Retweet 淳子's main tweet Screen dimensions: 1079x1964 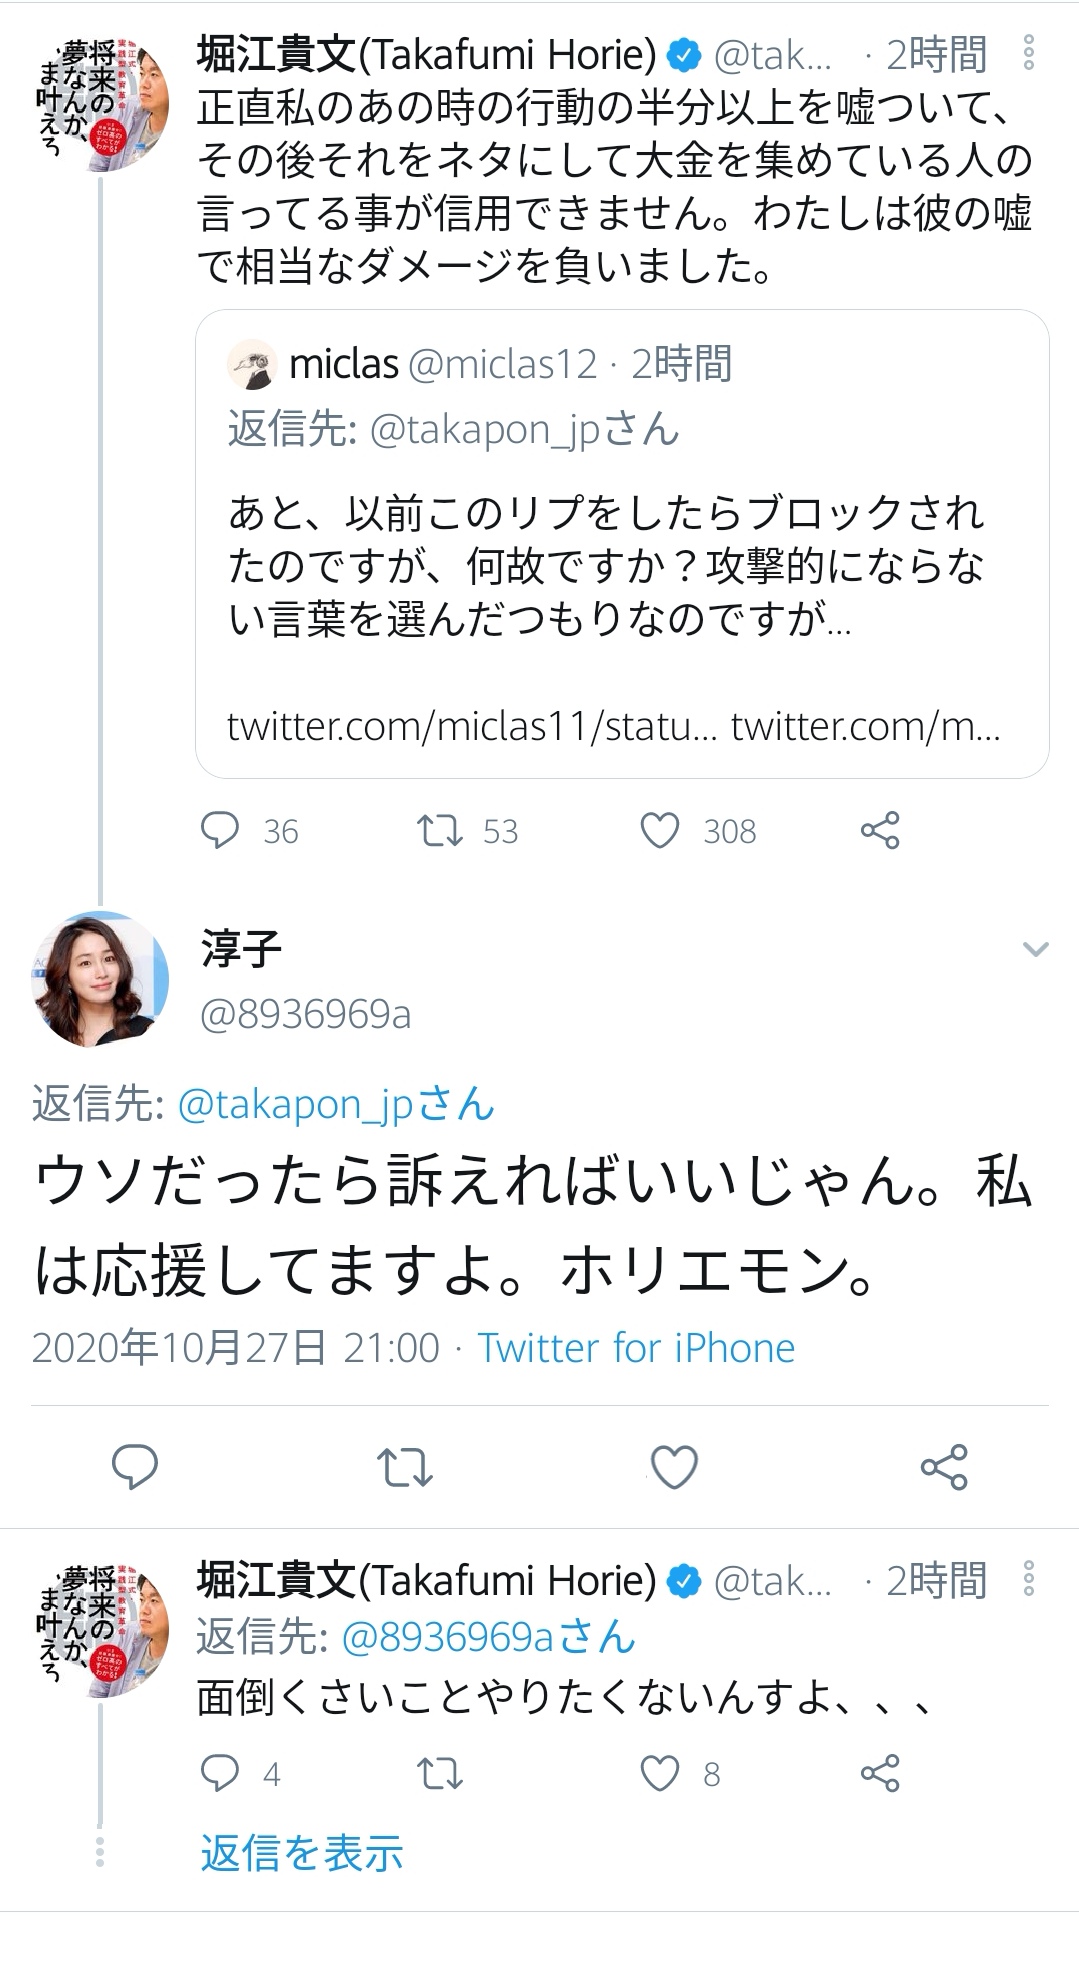[404, 1467]
